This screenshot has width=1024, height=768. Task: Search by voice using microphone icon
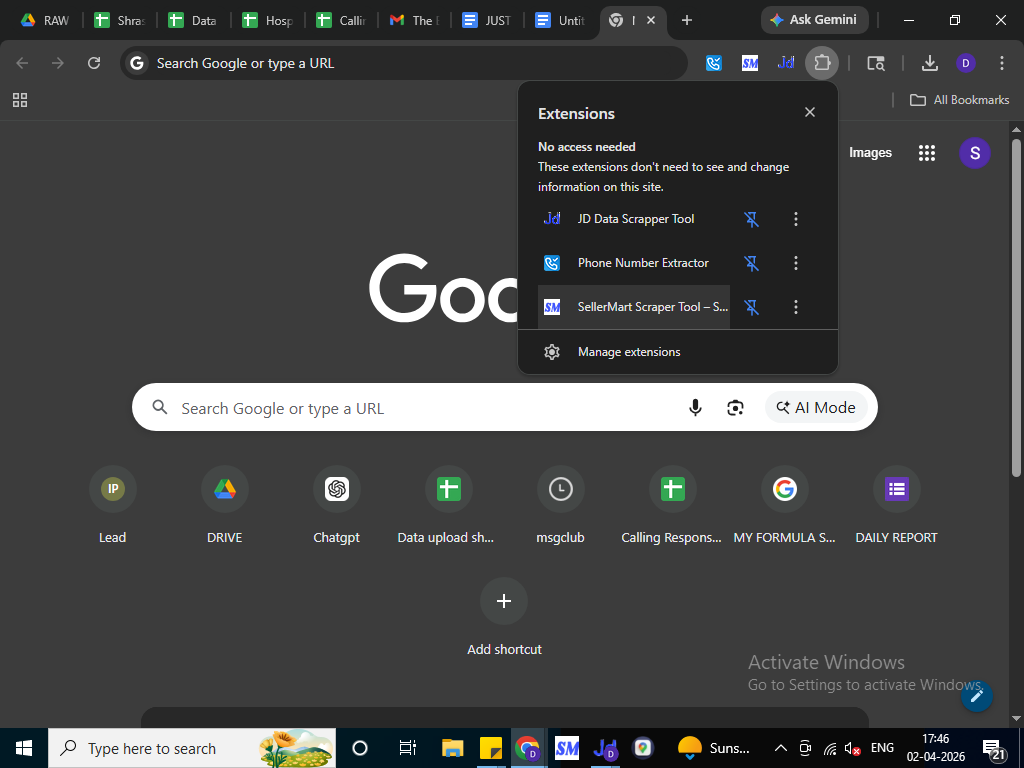point(695,408)
